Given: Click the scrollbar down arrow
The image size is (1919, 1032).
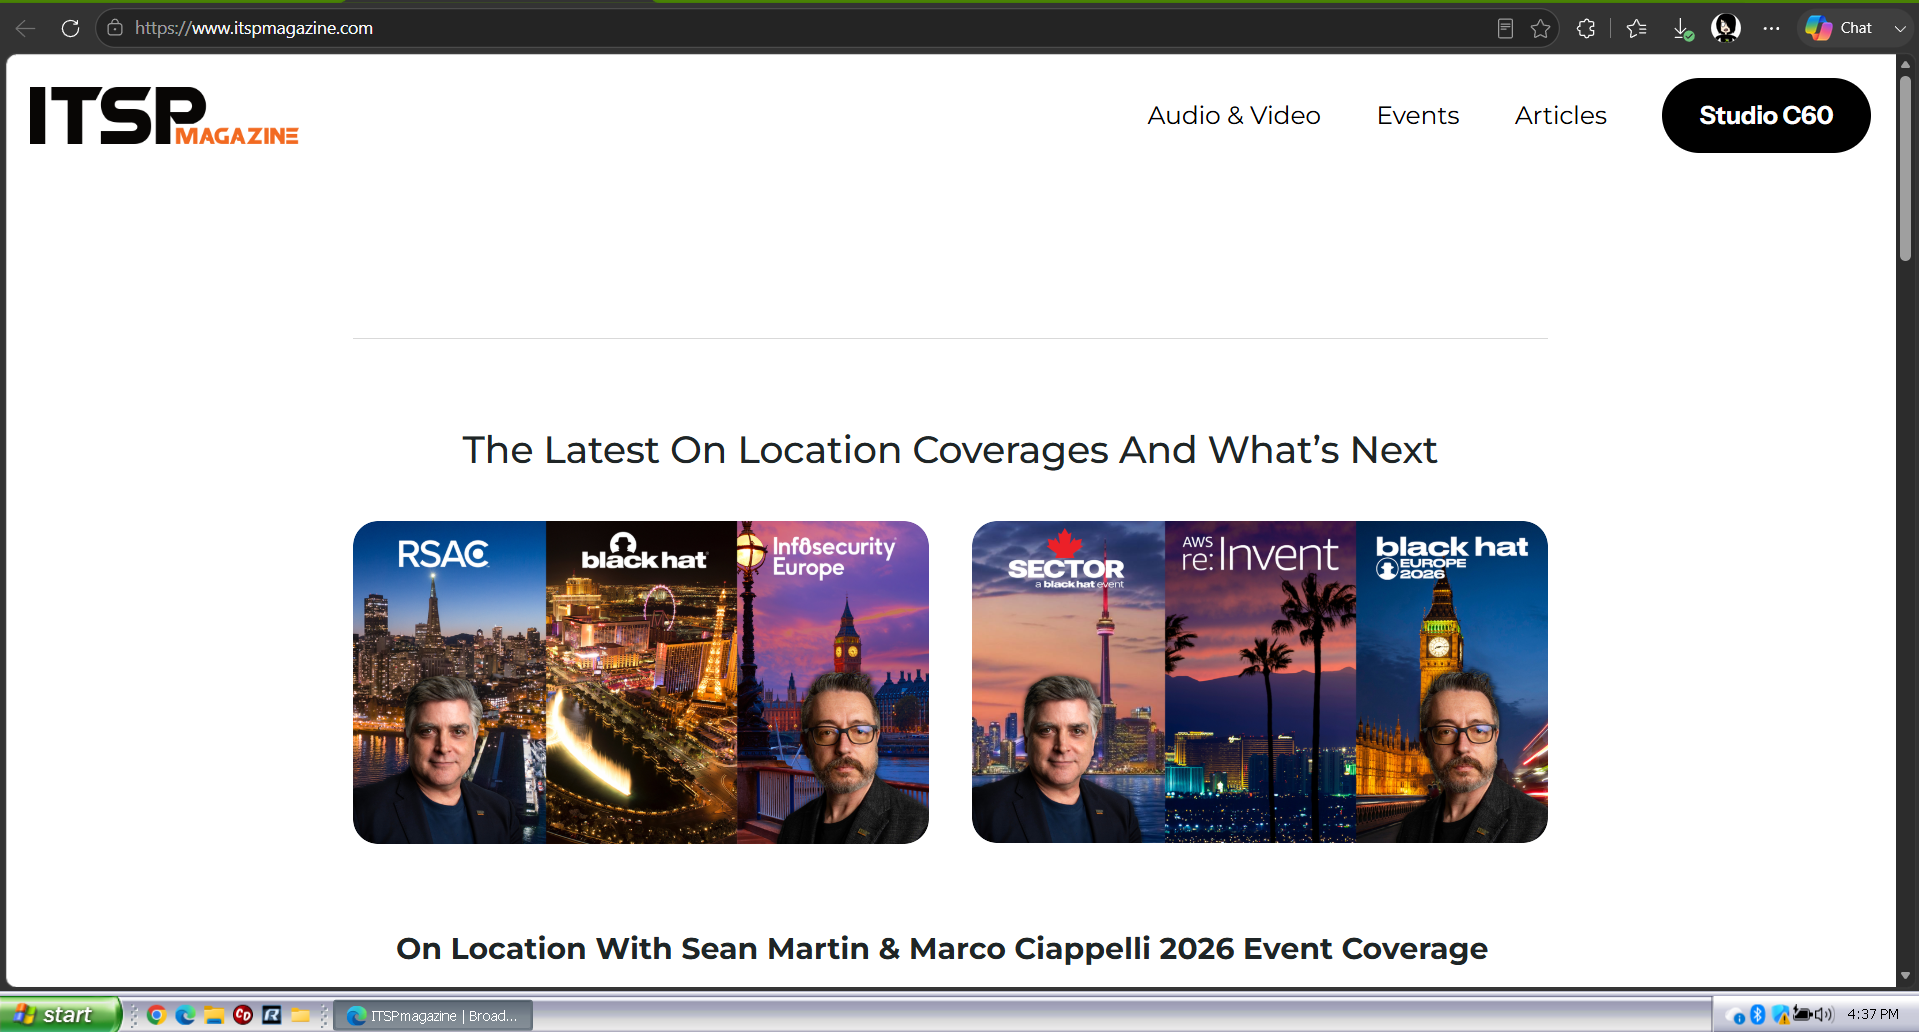Looking at the screenshot, I should tap(1905, 976).
